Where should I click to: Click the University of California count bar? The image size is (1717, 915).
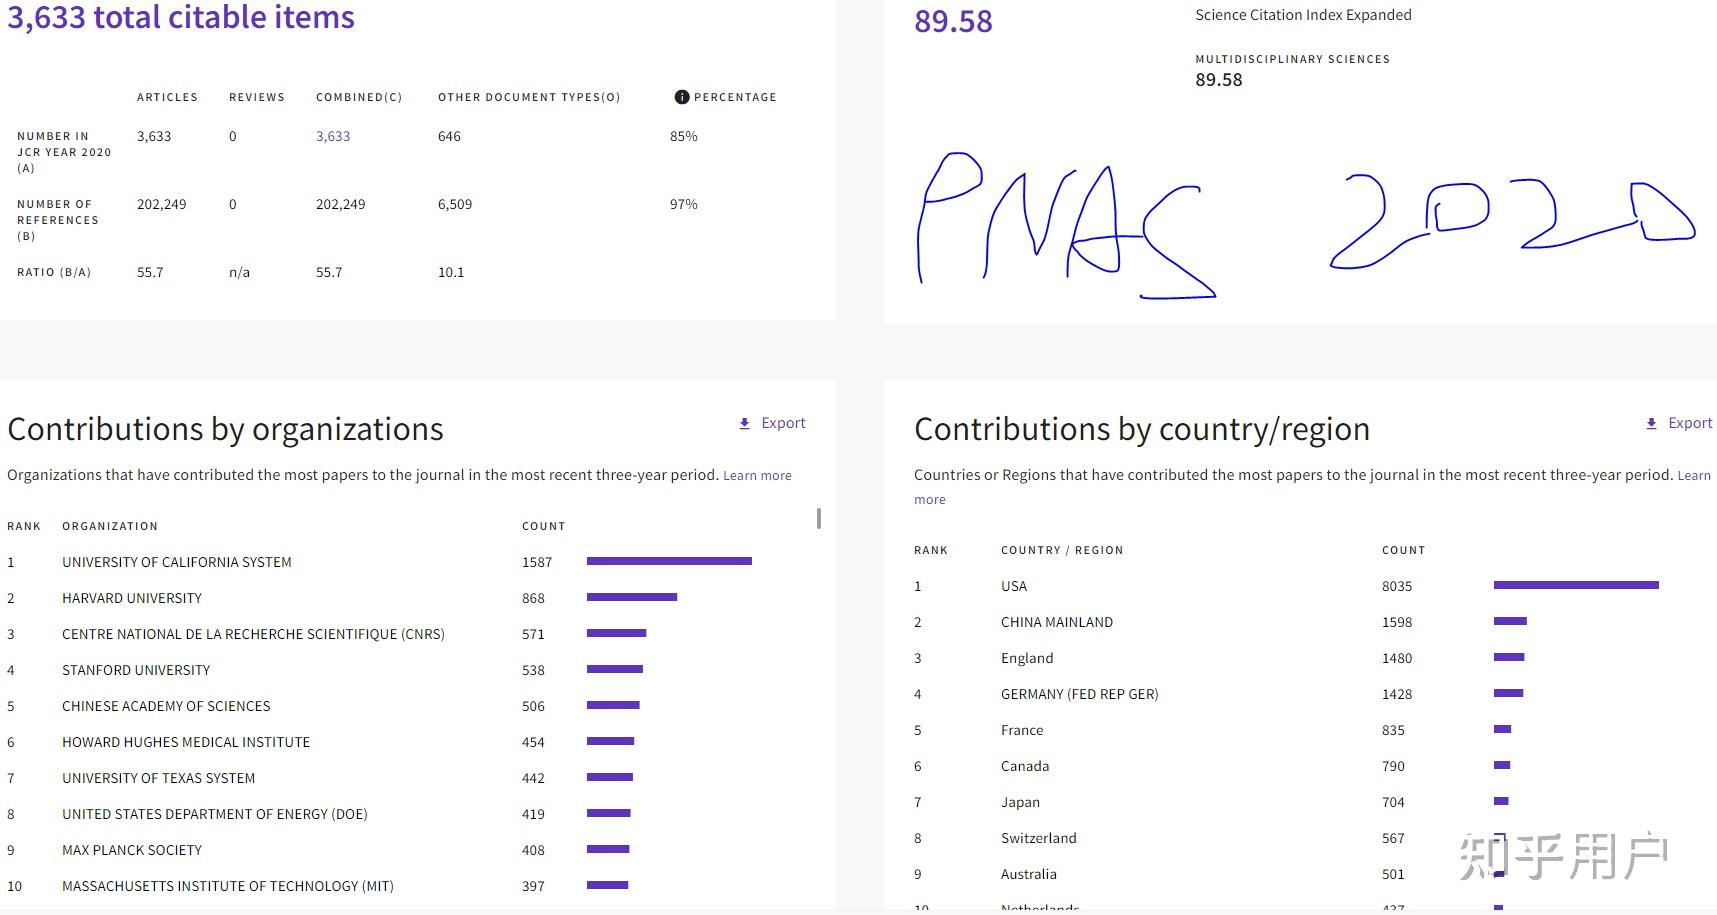(x=669, y=561)
